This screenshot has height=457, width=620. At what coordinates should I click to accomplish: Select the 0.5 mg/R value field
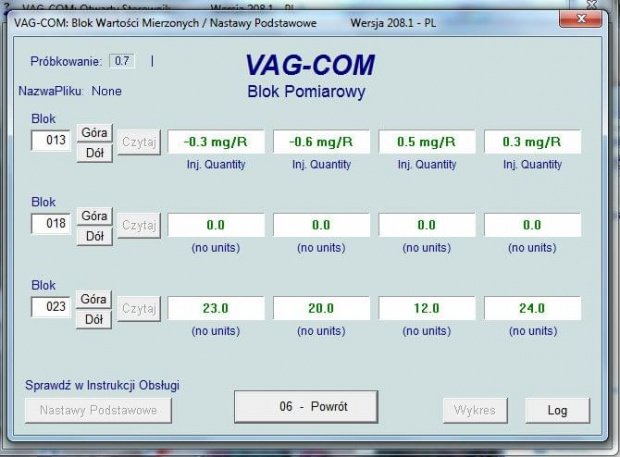click(x=427, y=142)
